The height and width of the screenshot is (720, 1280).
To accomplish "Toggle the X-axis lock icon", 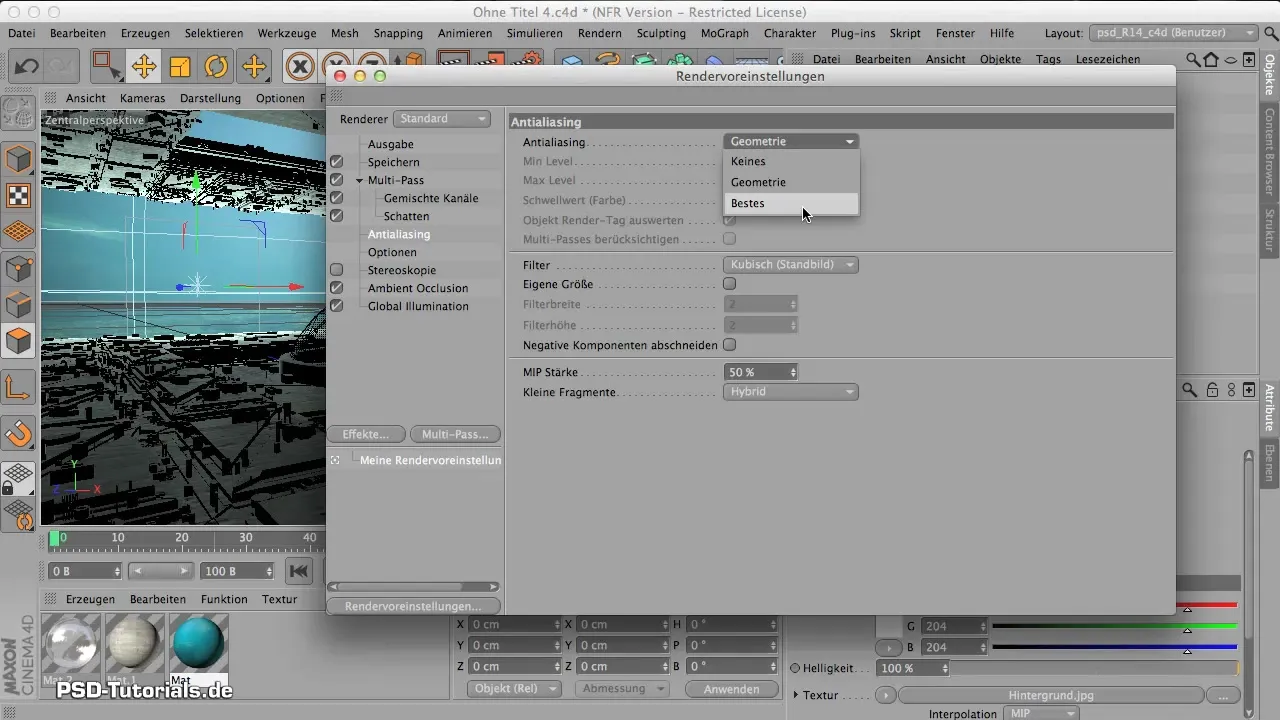I will 300,67.
